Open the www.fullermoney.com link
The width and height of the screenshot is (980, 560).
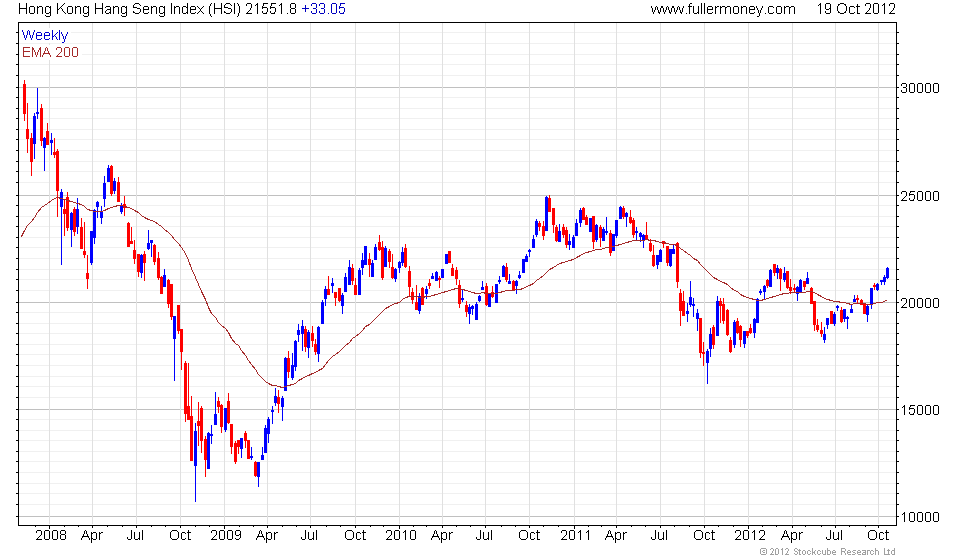[722, 9]
